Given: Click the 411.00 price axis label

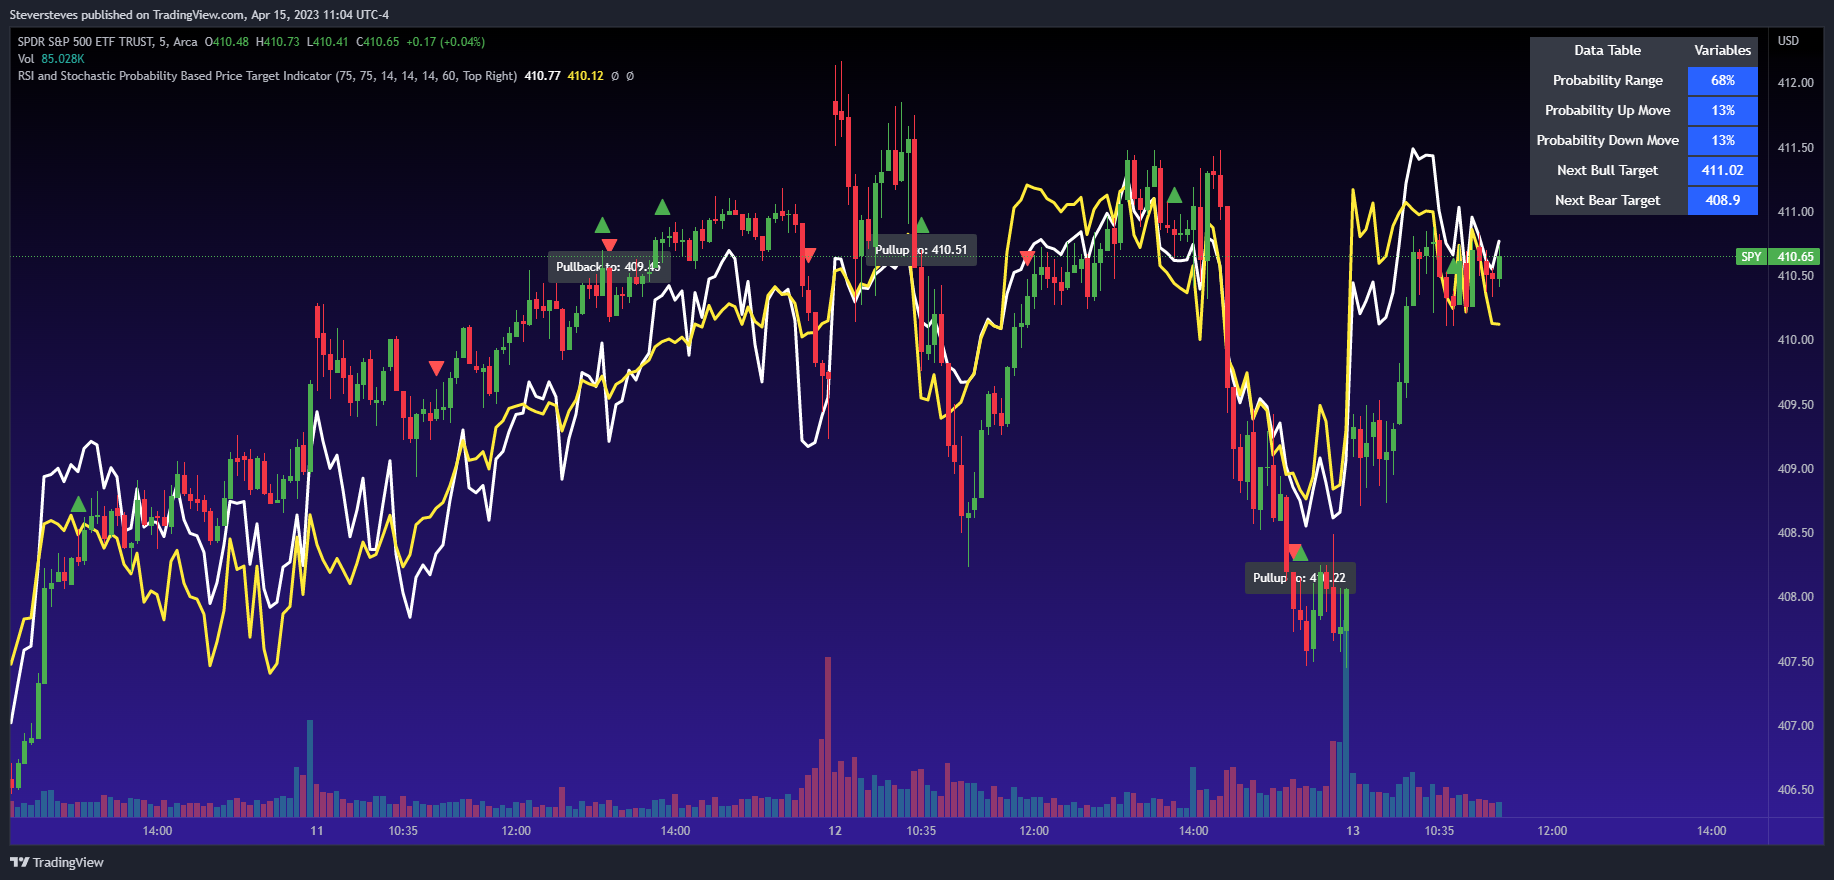Looking at the screenshot, I should tap(1795, 212).
